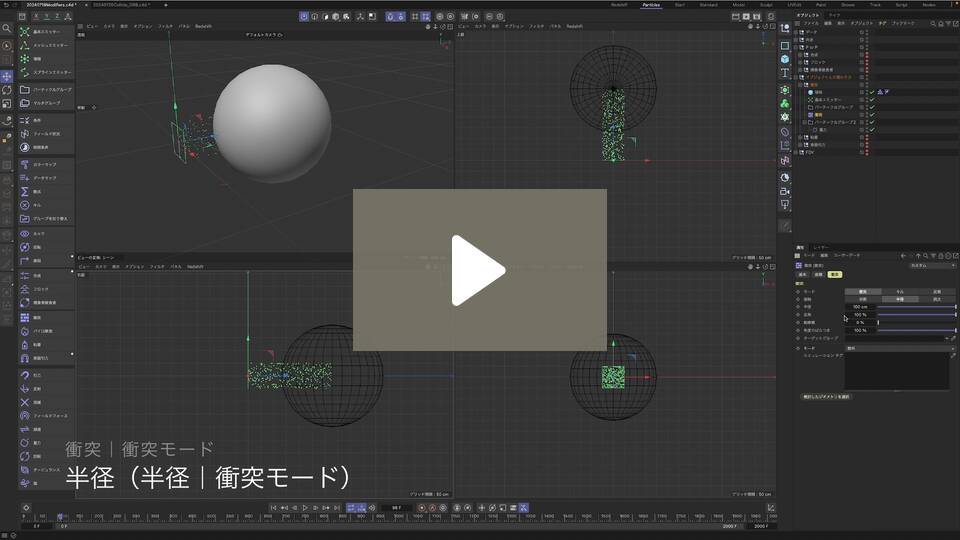Viewport: 960px width, 540px height.
Task: Toggle green checkmark of the sphere object
Action: click(872, 92)
